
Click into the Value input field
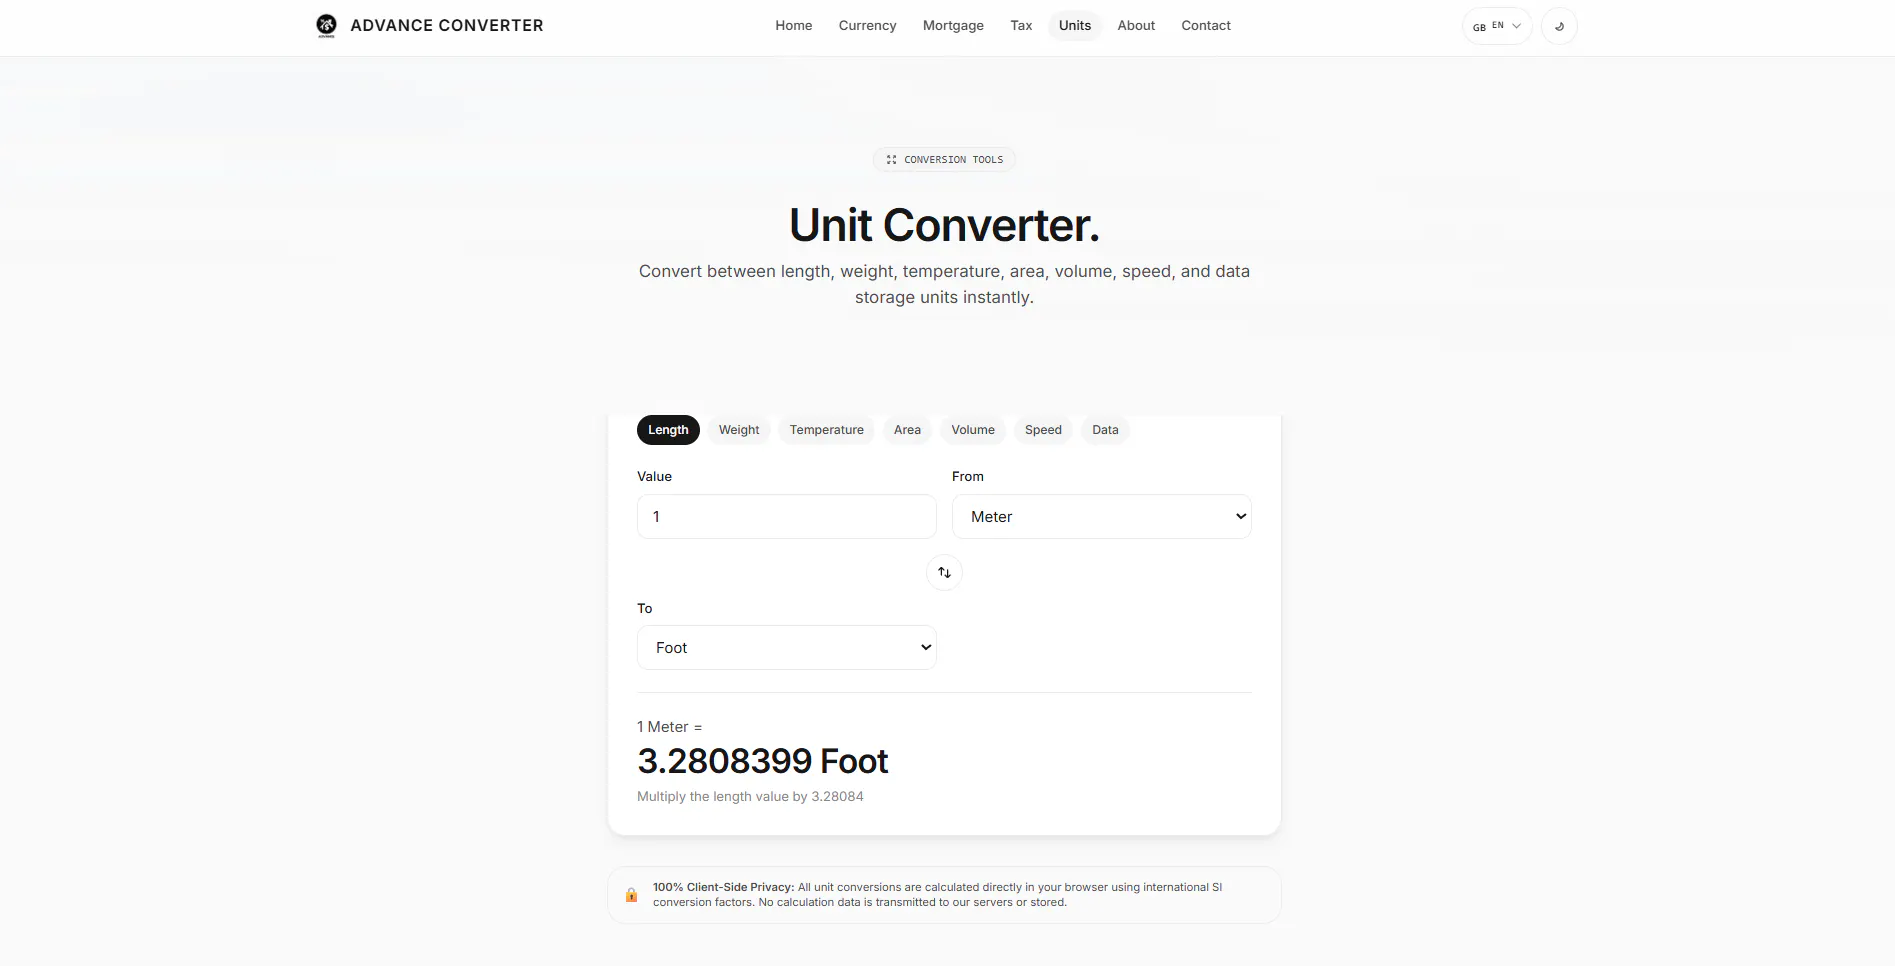(x=786, y=517)
